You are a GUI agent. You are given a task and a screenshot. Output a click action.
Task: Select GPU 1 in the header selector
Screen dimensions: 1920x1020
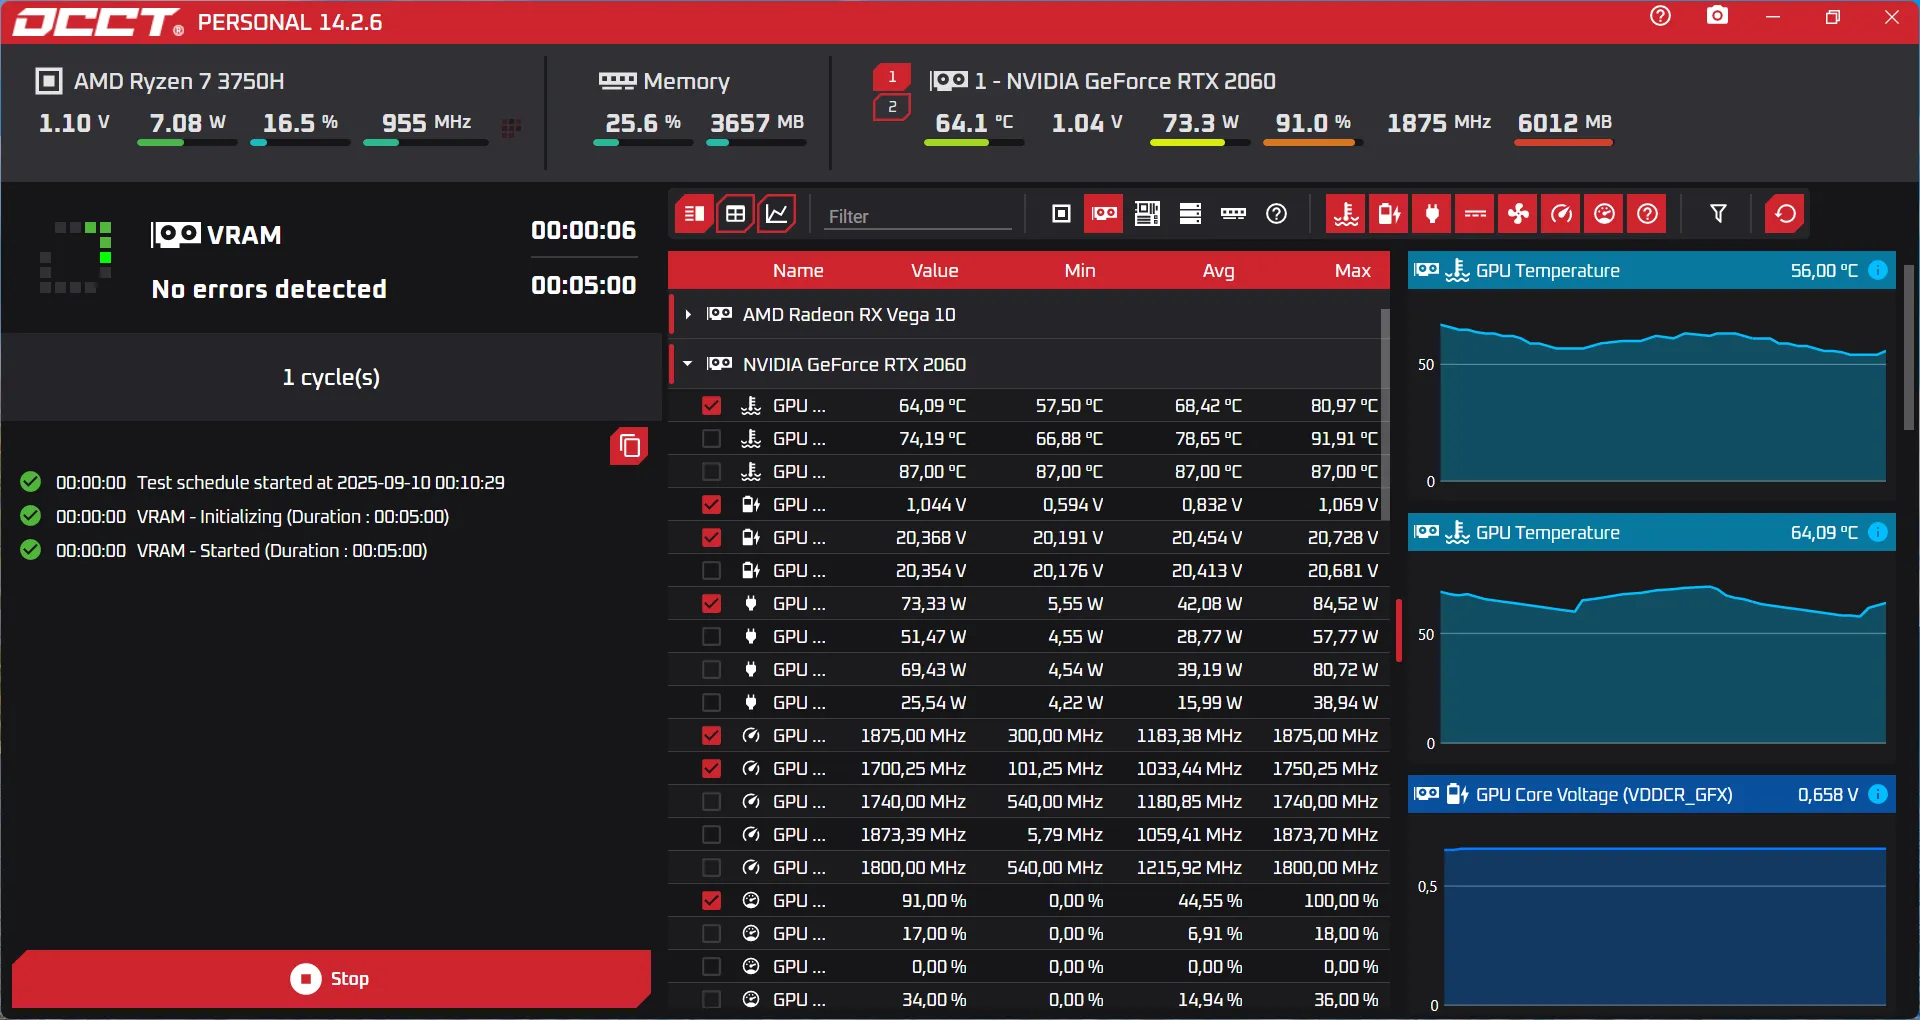(892, 77)
